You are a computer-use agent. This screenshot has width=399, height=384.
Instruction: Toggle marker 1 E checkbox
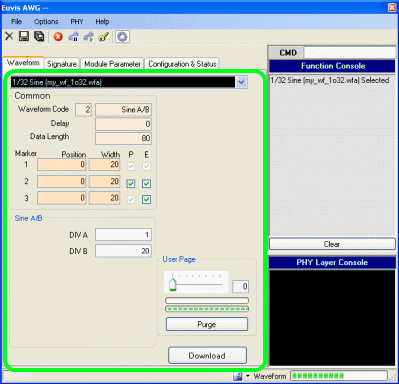click(146, 166)
